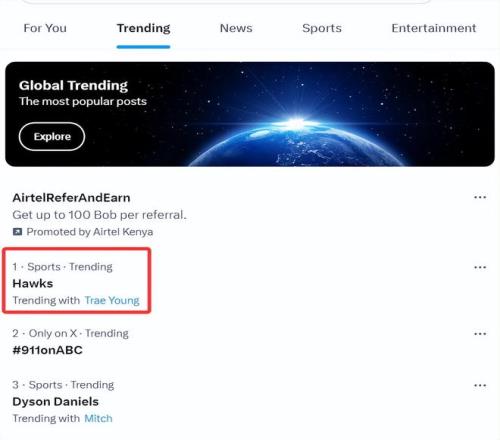The image size is (500, 440).
Task: Open the AirtelReferAndEarn promoted trend
Action: (x=71, y=198)
